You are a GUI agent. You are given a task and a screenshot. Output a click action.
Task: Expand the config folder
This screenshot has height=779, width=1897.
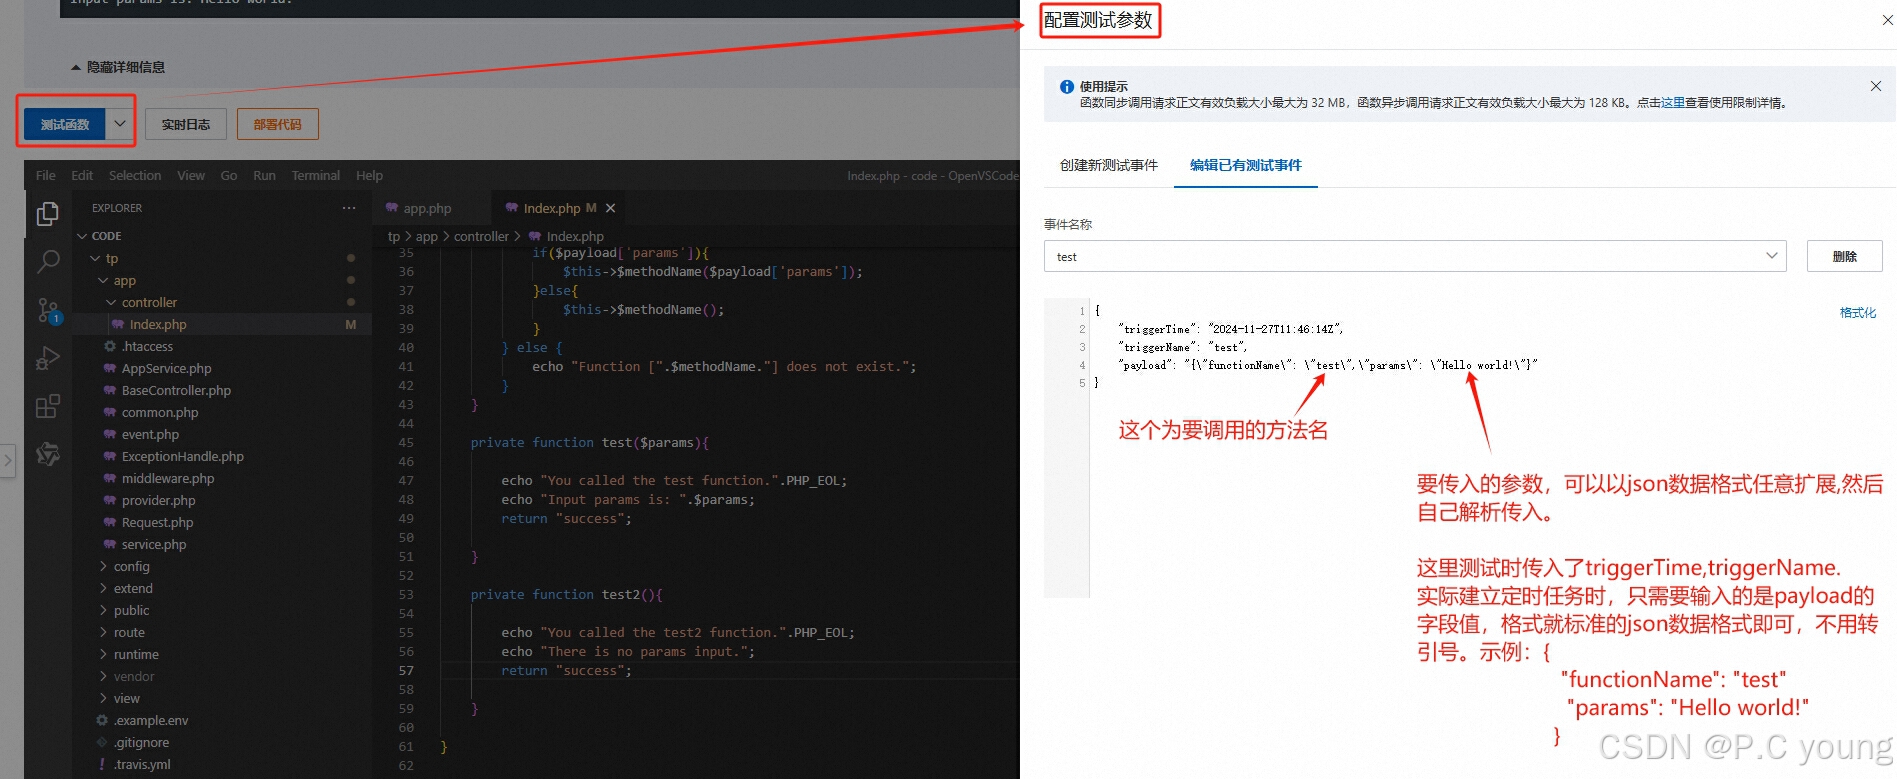tap(124, 566)
